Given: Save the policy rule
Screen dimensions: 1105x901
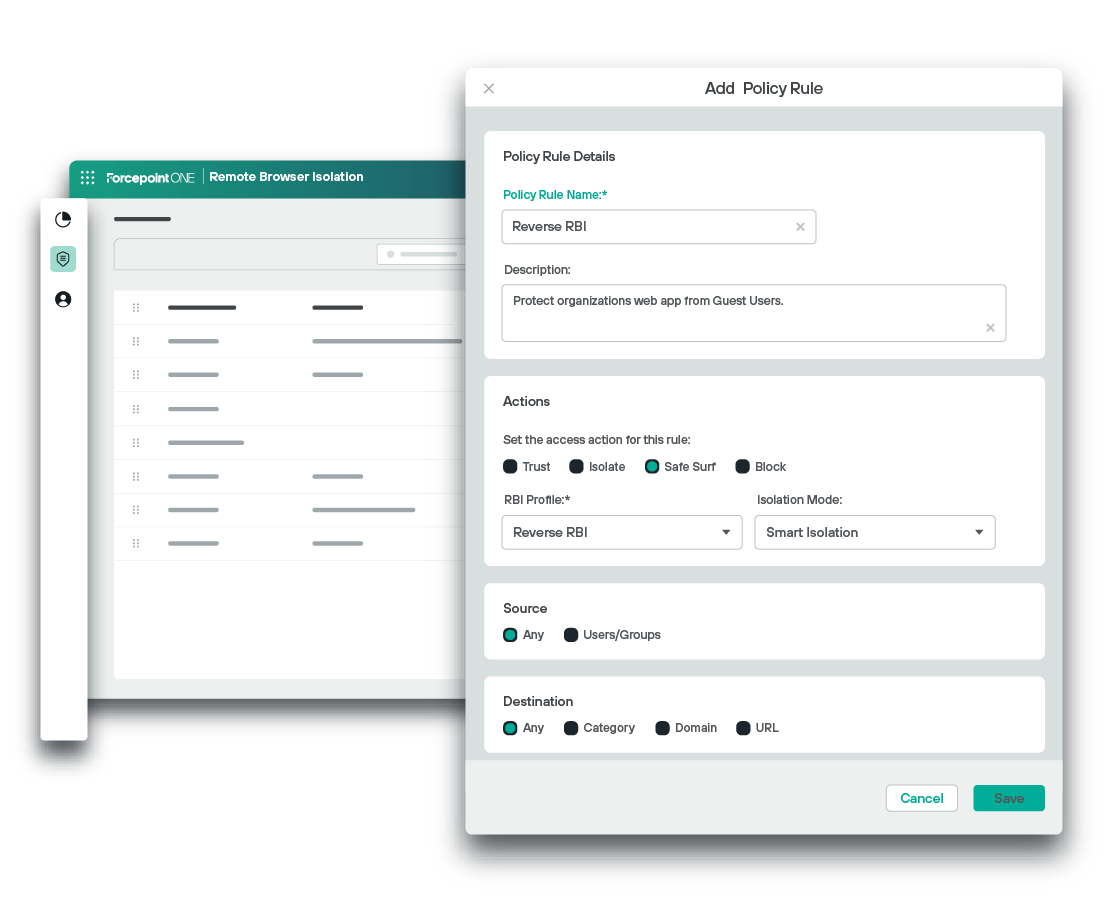Looking at the screenshot, I should 1008,798.
